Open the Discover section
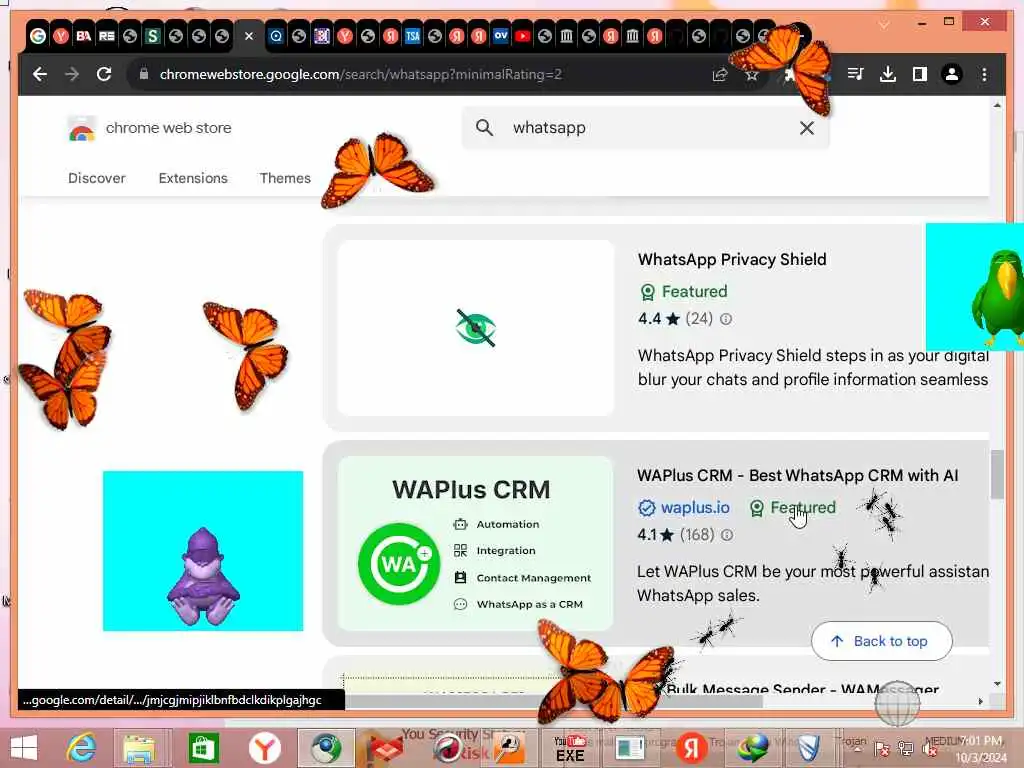Viewport: 1024px width, 768px height. (97, 178)
